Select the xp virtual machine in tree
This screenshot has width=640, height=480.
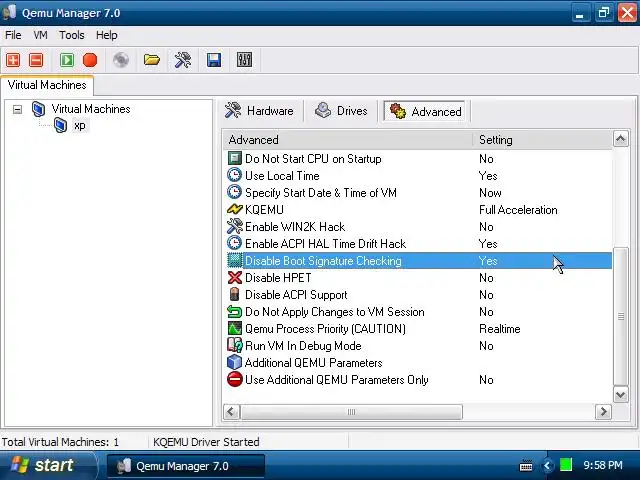(x=80, y=126)
